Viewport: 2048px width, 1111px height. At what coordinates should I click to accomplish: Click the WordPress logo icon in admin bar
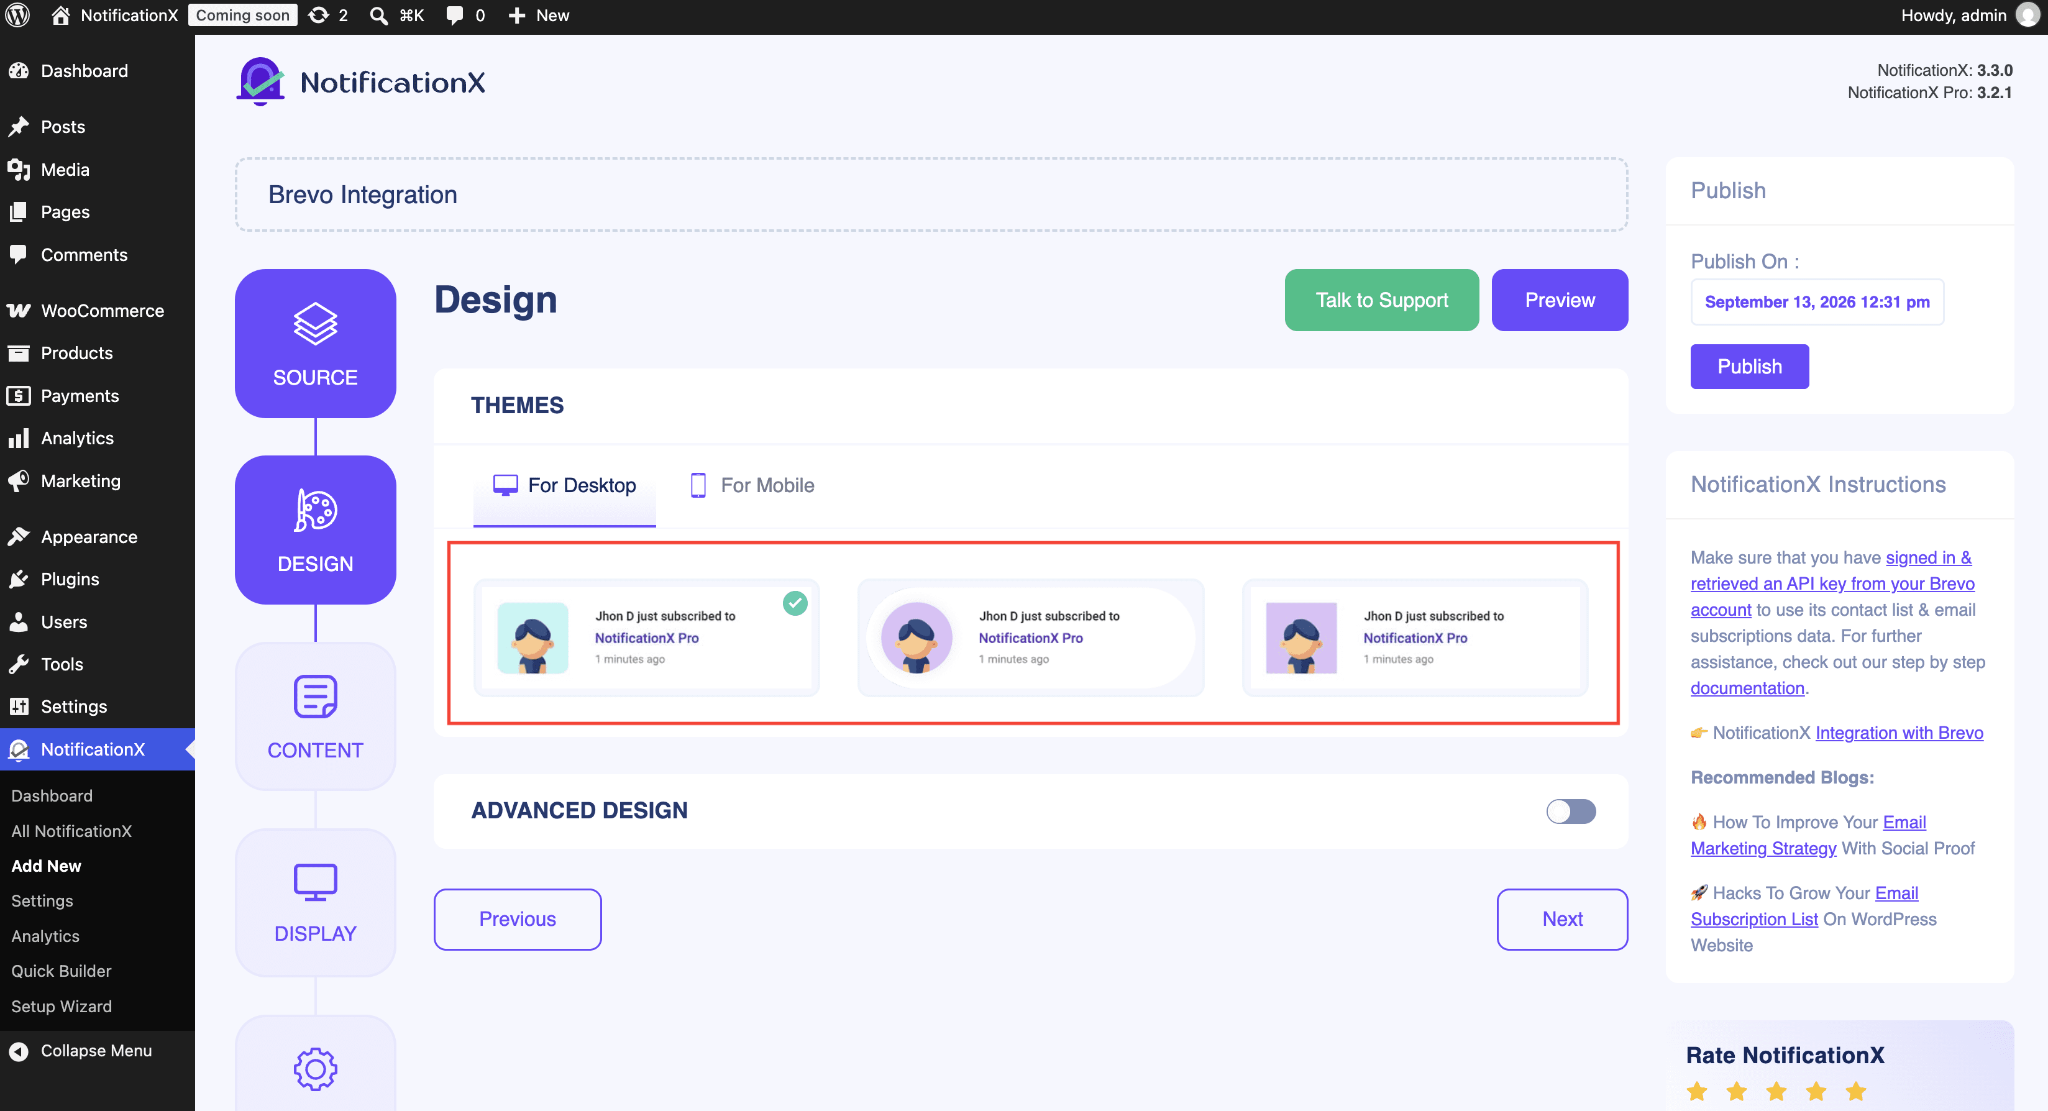(x=18, y=15)
